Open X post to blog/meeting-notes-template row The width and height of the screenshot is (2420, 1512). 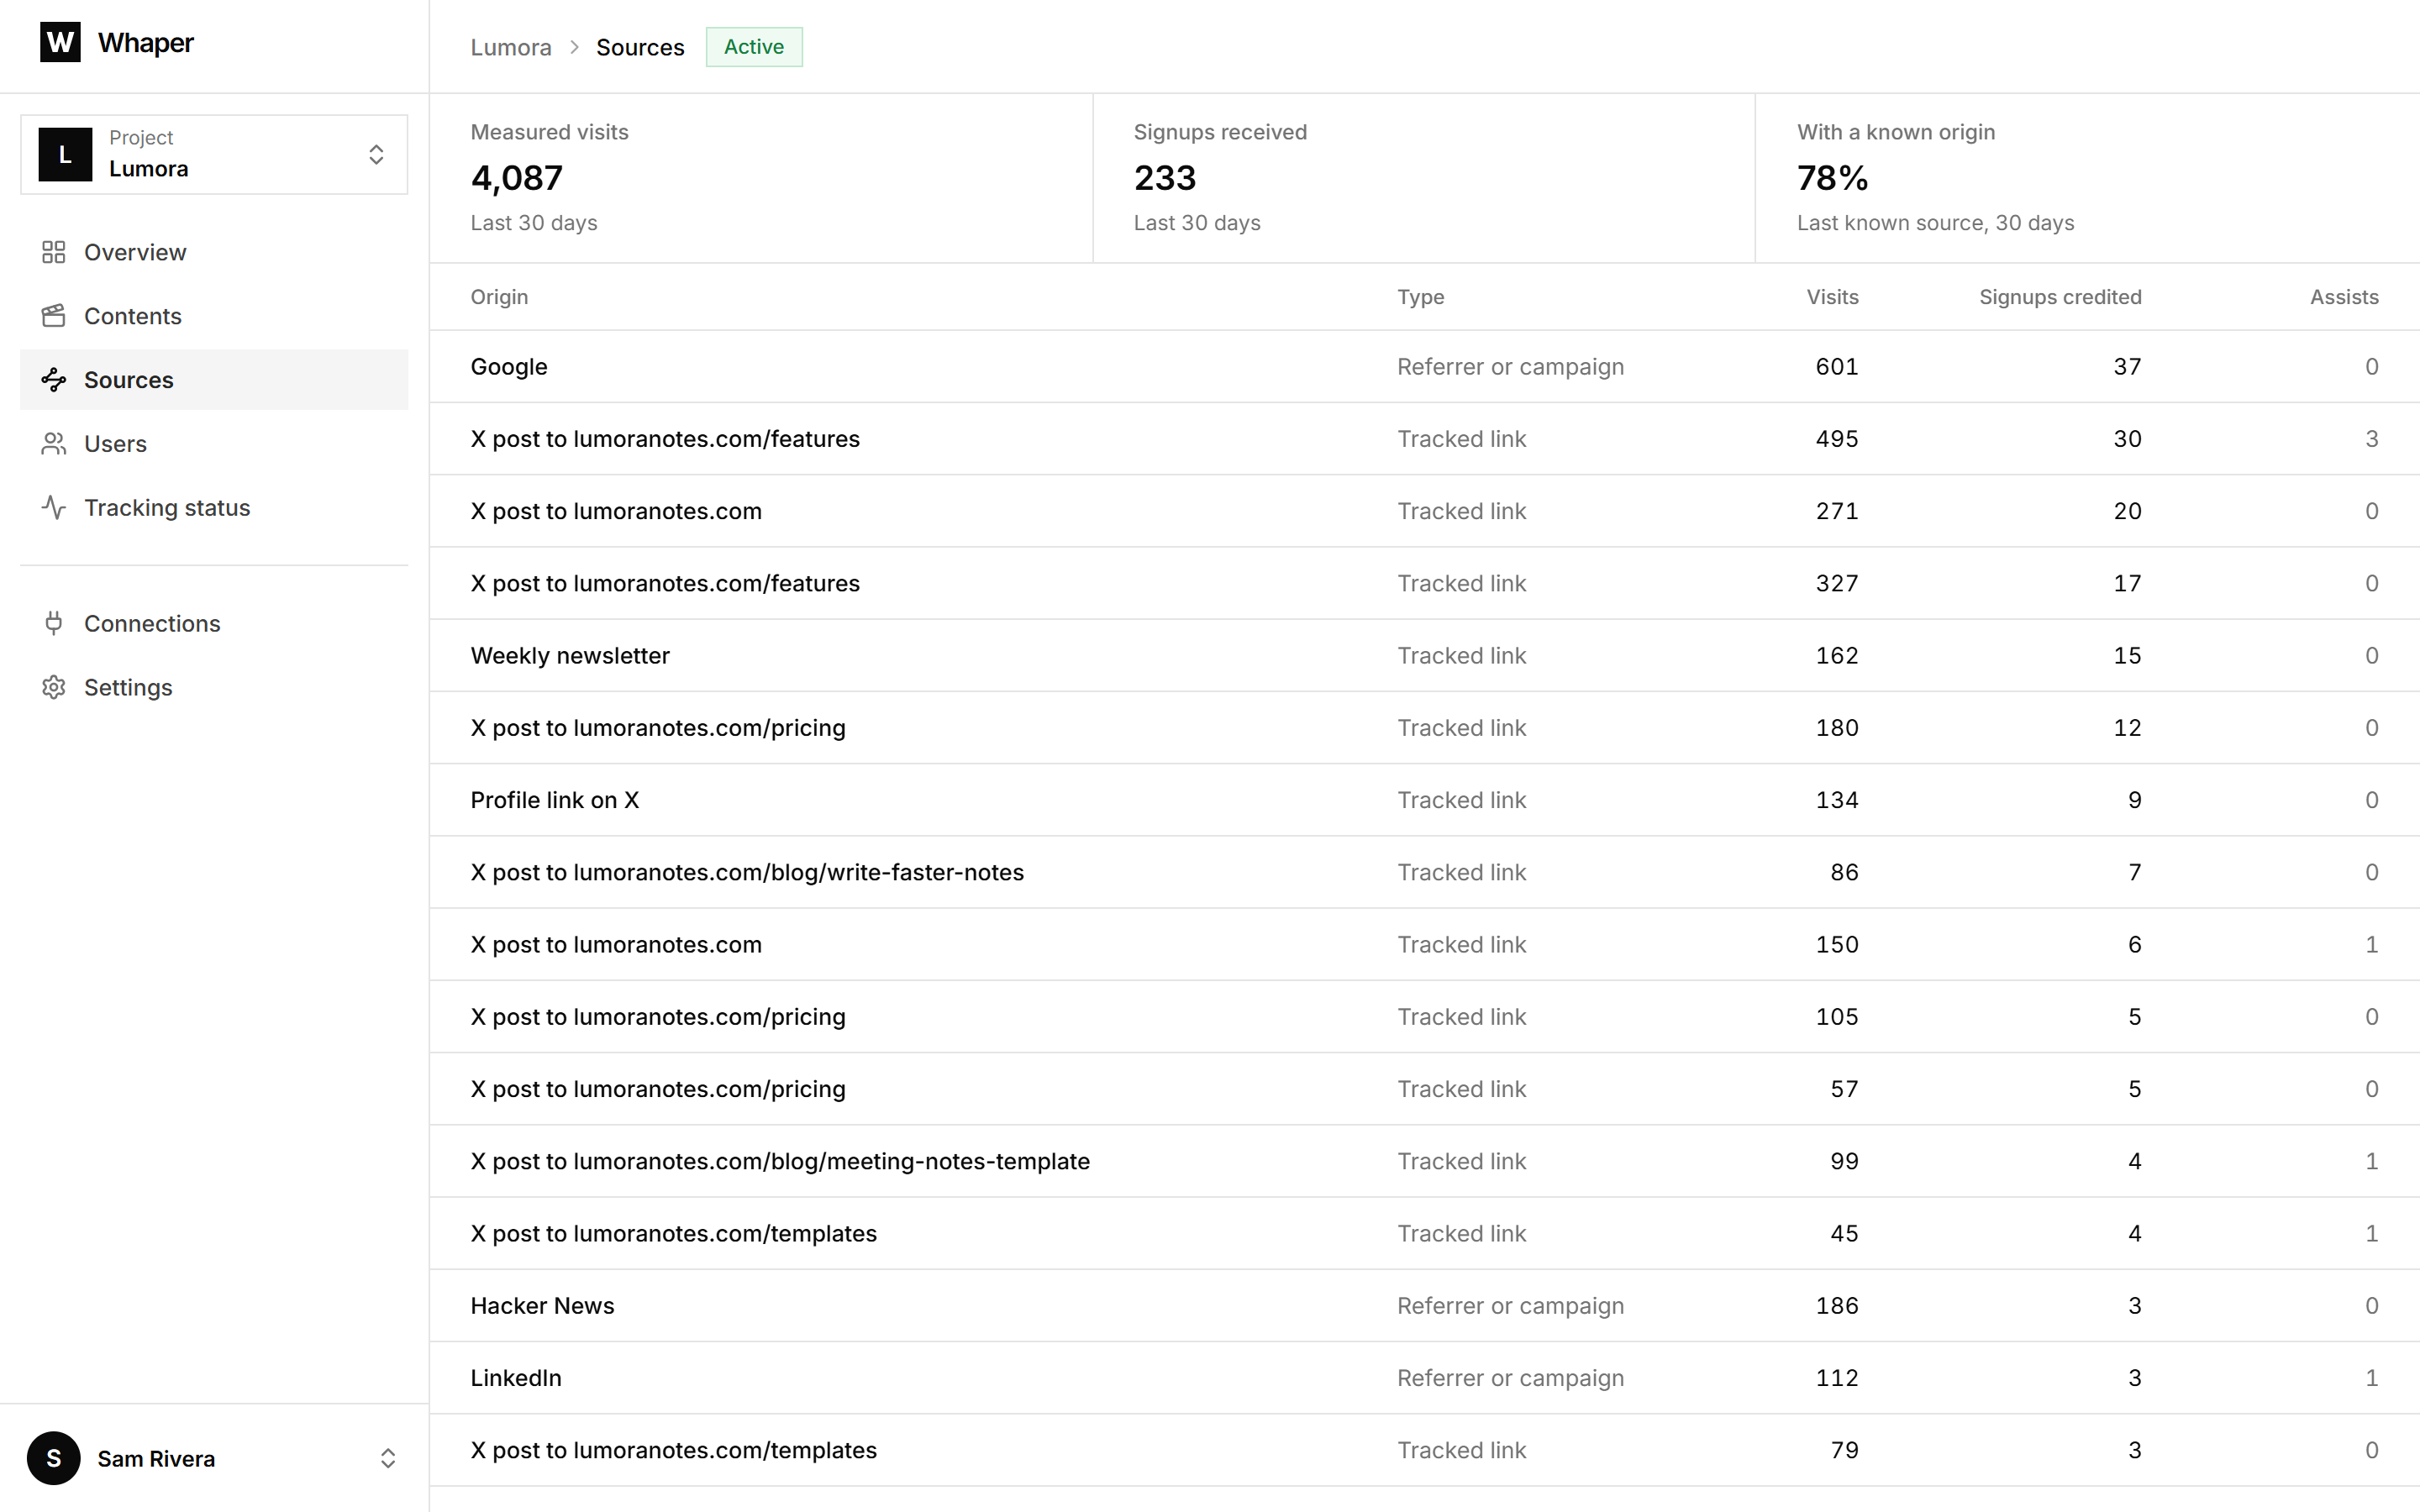tap(1424, 1161)
